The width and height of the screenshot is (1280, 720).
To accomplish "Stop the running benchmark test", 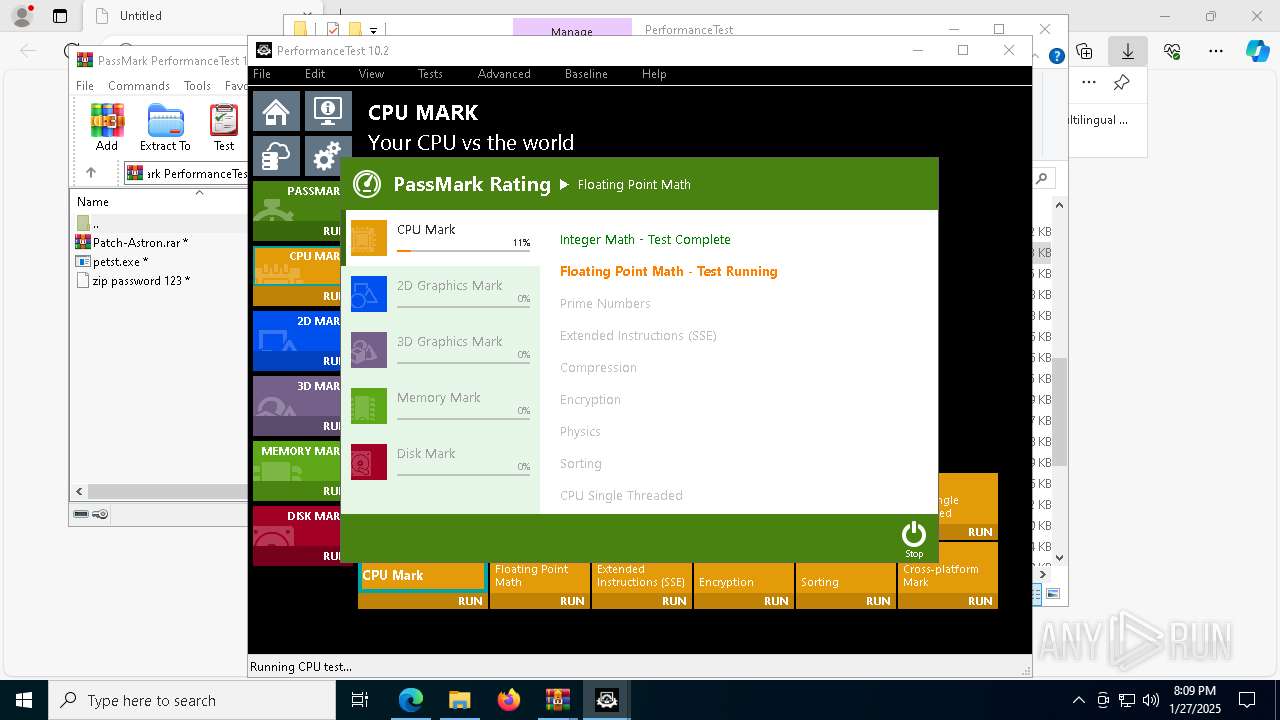I will tap(913, 538).
